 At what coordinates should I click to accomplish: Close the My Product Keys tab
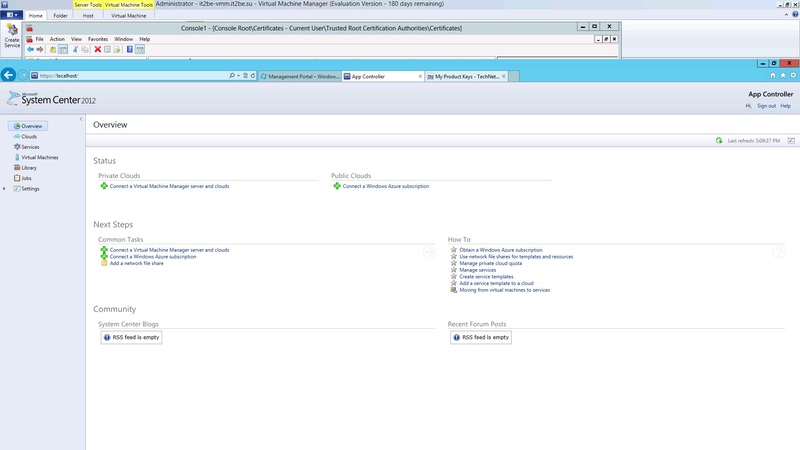pos(504,76)
